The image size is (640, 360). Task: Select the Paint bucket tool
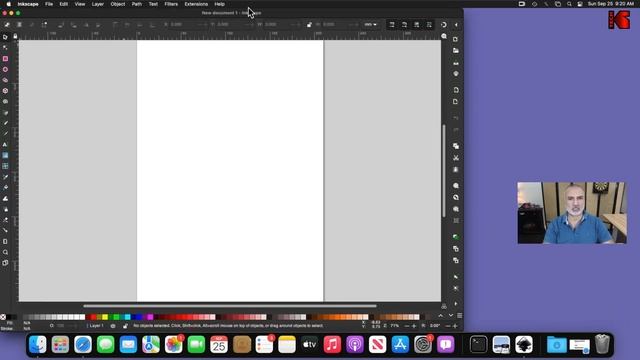[5, 187]
